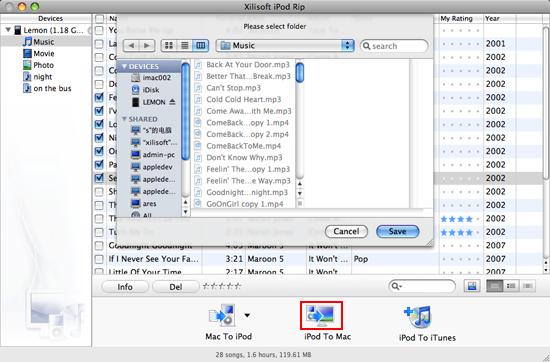Switch folder dialog to column view
550x362 pixels.
click(201, 45)
